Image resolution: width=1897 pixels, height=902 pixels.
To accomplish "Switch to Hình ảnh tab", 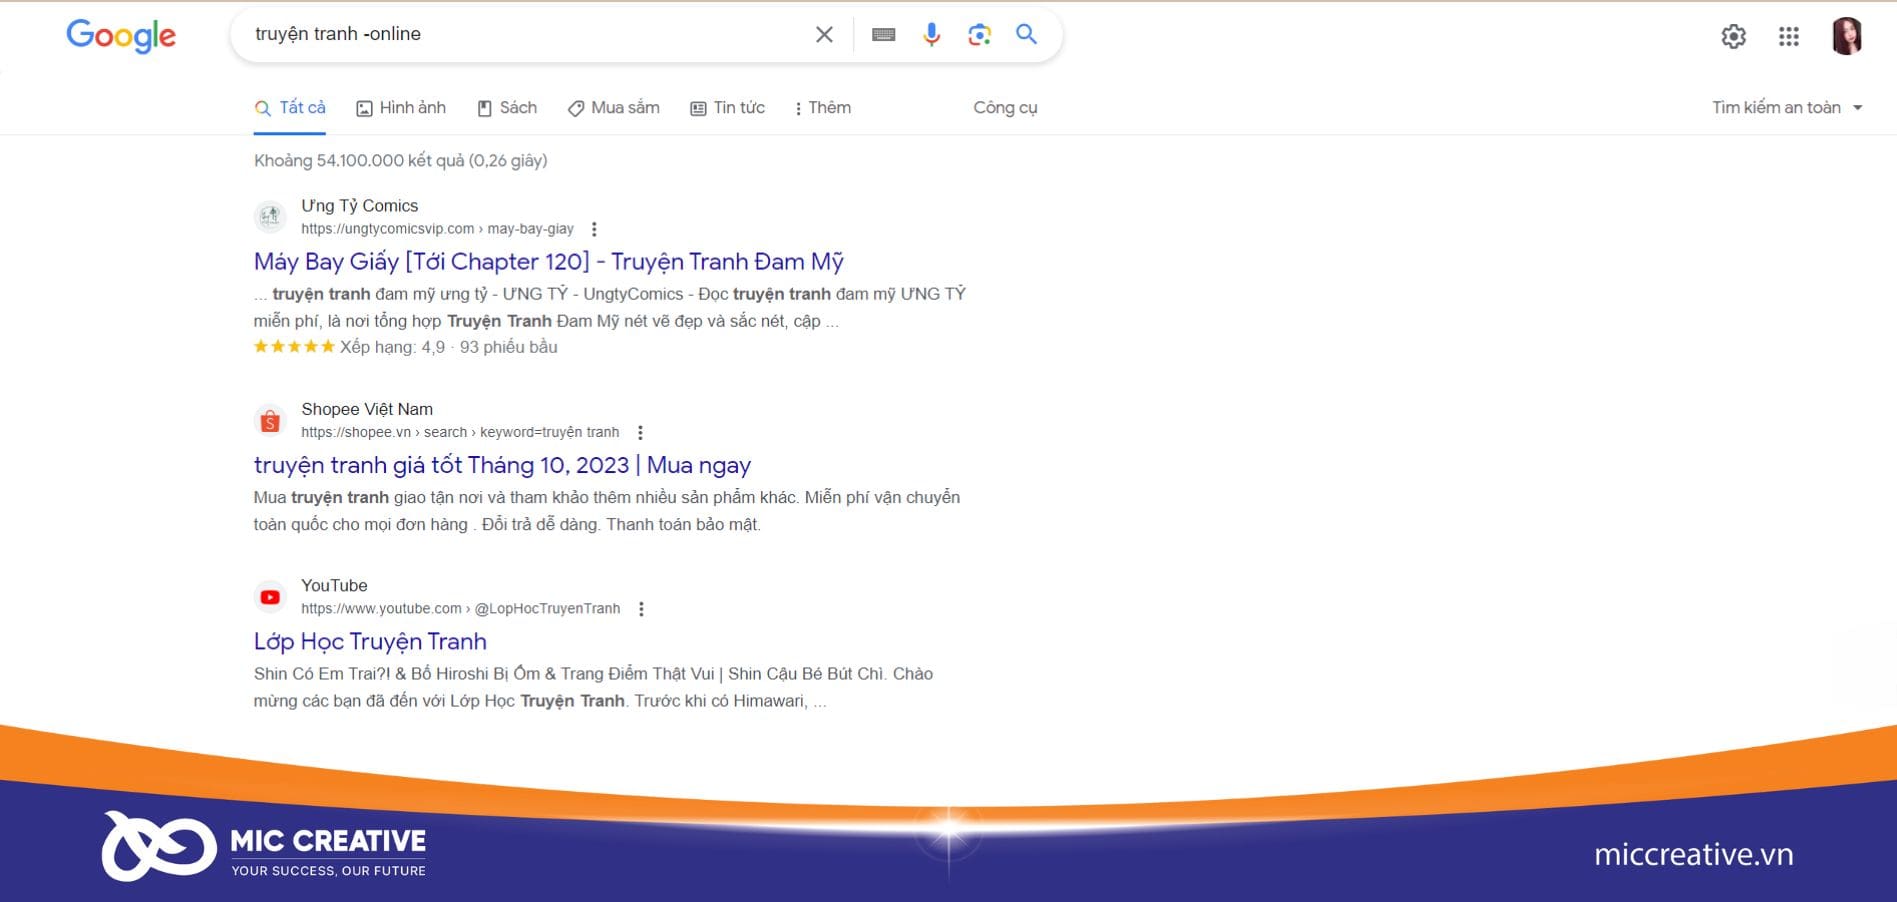I will pyautogui.click(x=401, y=108).
